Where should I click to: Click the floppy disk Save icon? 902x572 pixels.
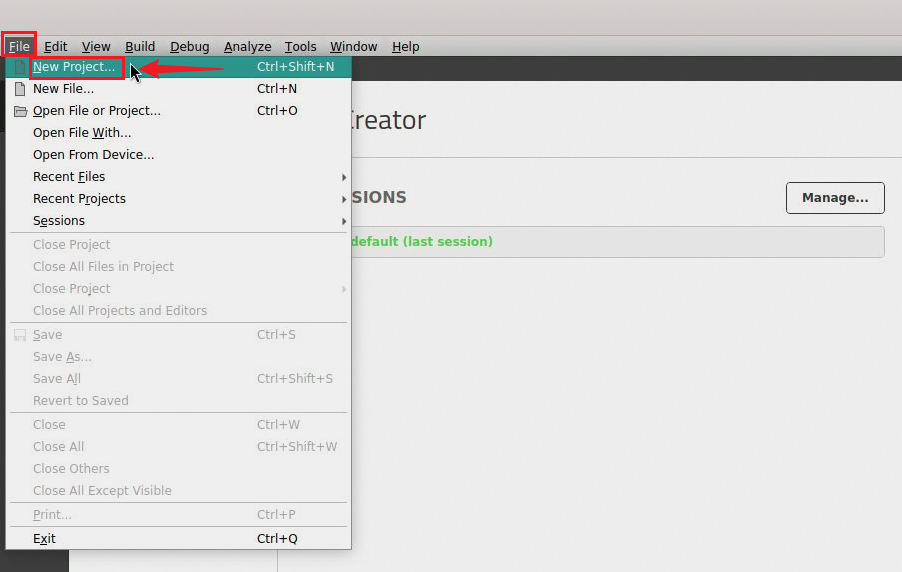(x=20, y=335)
